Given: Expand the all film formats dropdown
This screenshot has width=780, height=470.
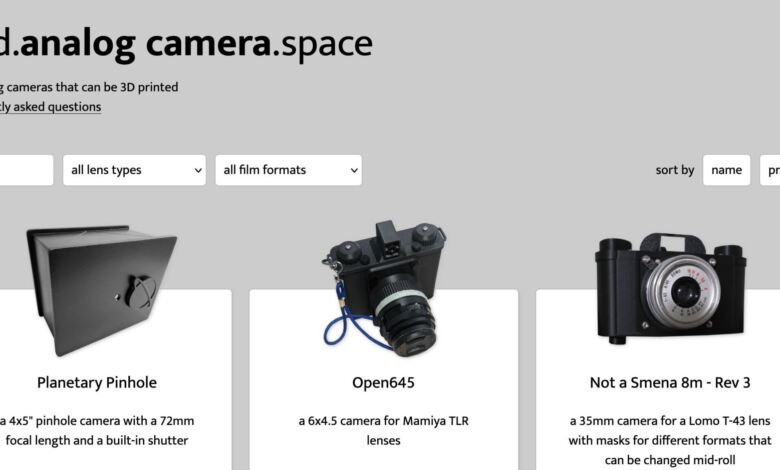Looking at the screenshot, I should 289,170.
